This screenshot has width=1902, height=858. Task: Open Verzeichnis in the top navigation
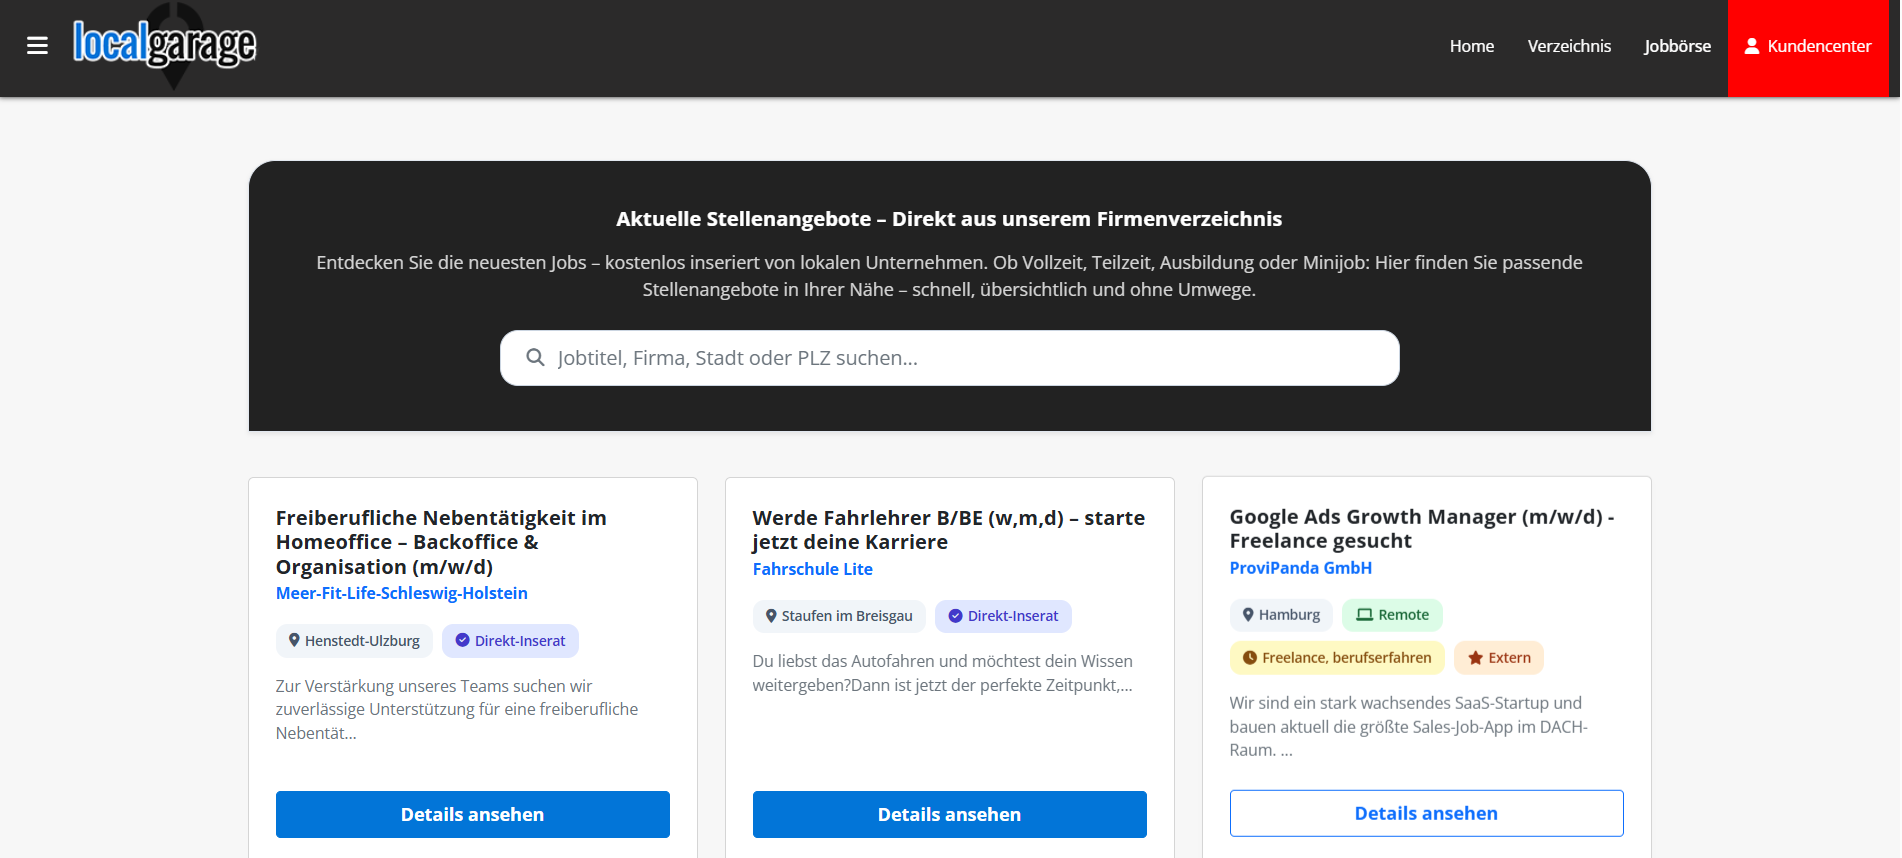(1568, 46)
